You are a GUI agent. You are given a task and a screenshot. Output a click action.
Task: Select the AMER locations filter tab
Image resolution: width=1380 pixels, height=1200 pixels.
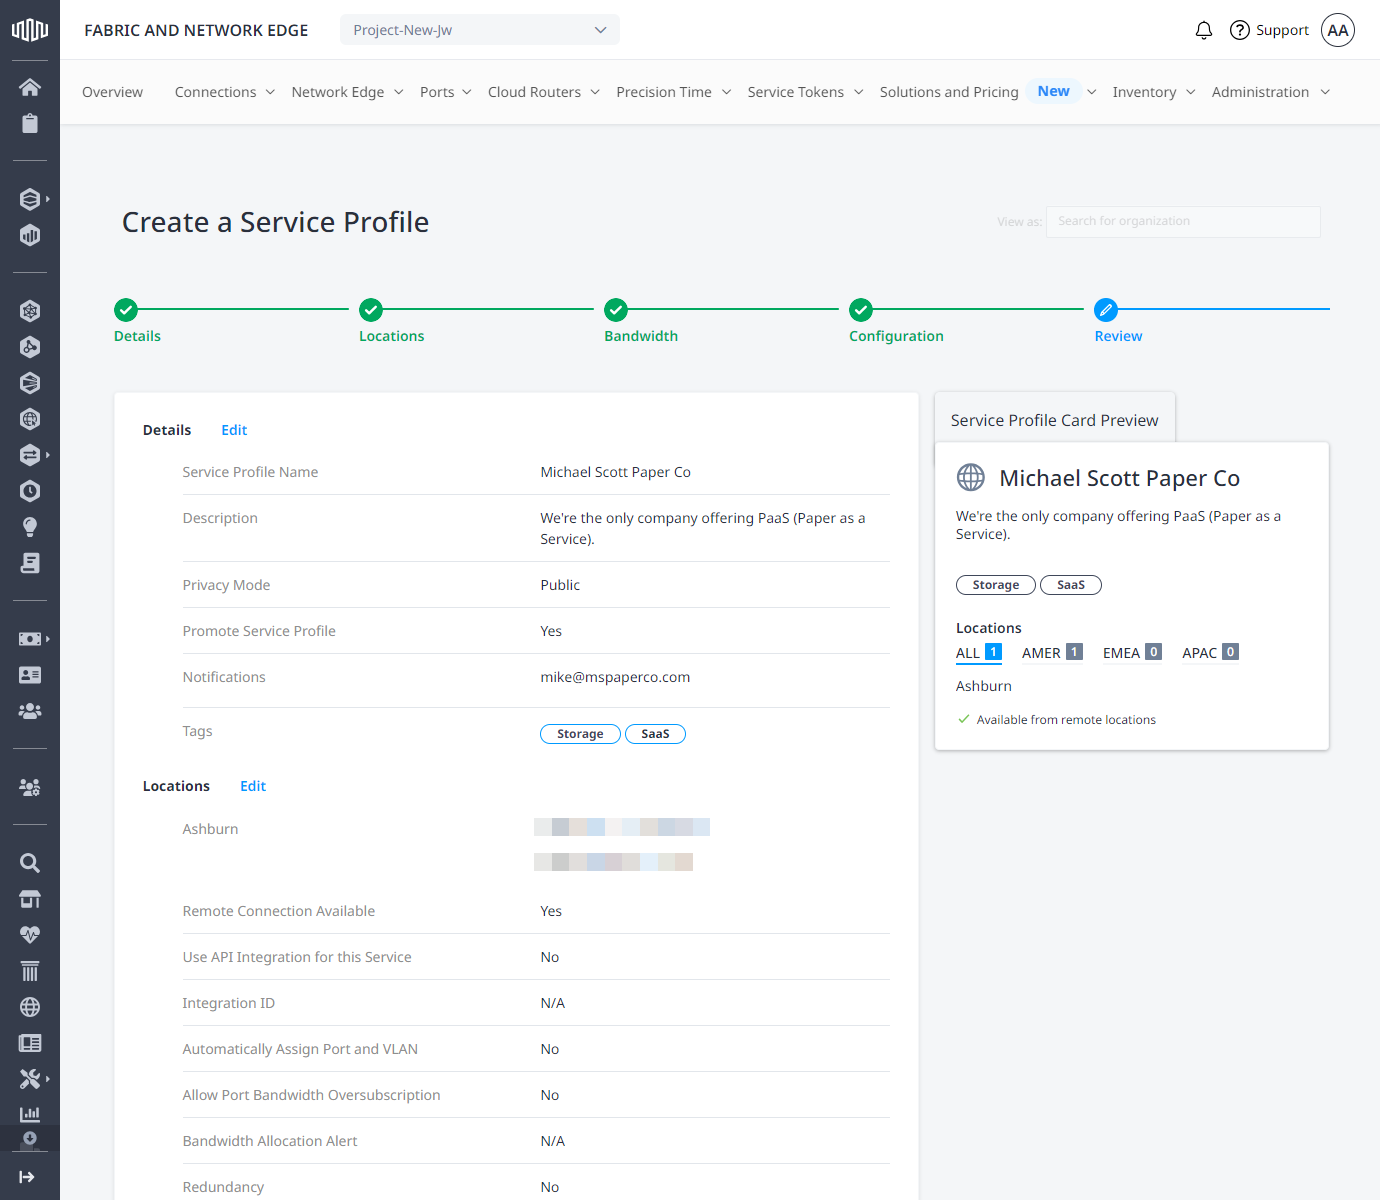[1052, 653]
